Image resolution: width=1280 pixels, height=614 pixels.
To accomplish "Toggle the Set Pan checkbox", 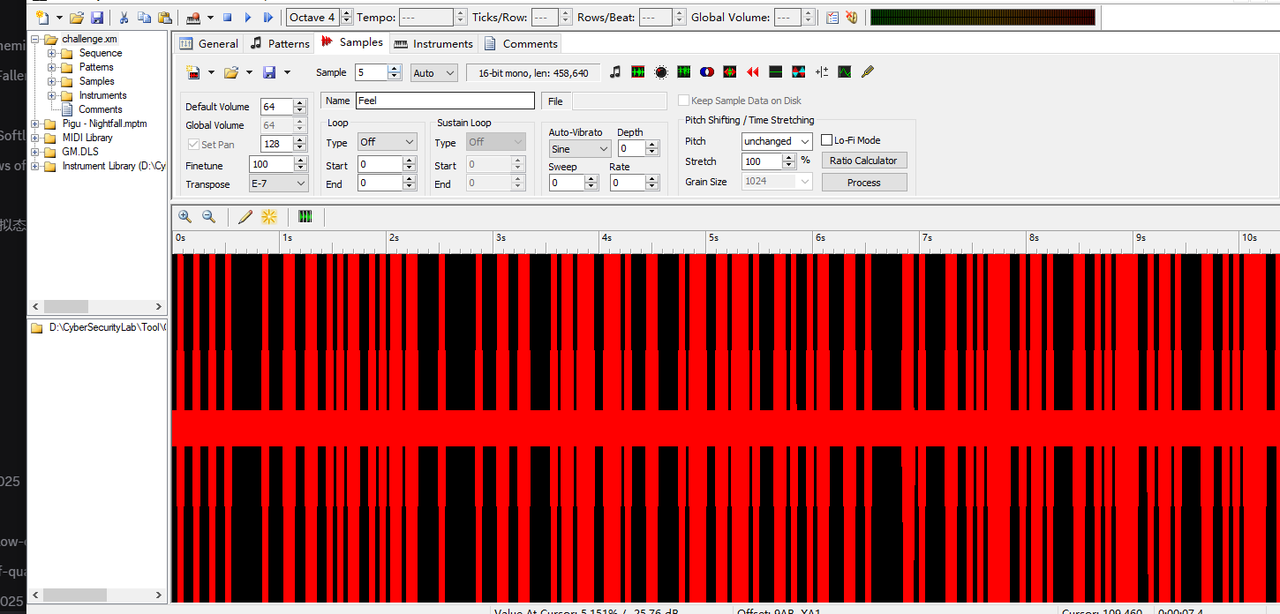I will [194, 144].
